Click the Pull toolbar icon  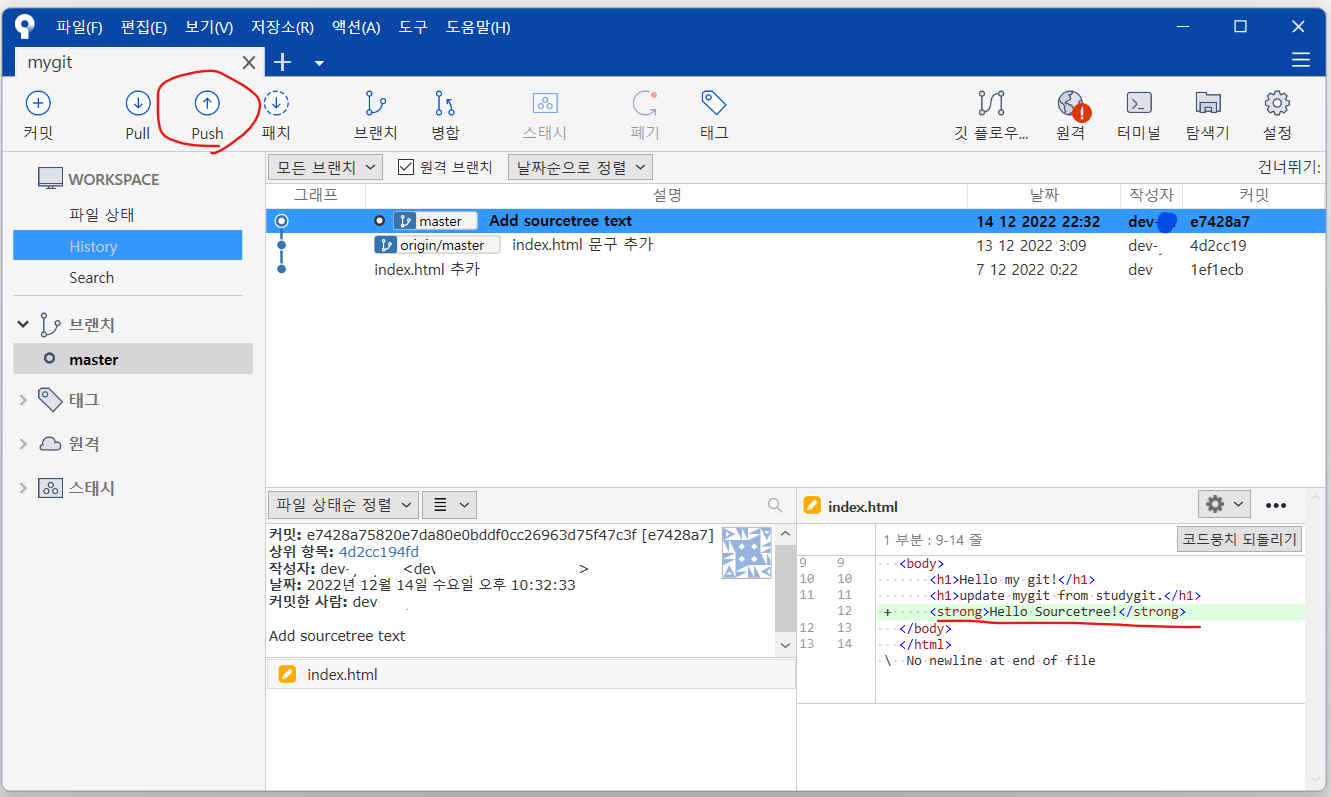(137, 113)
